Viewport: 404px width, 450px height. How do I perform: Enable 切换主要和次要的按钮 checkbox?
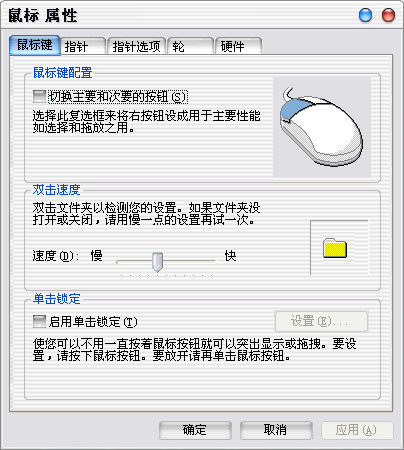tap(39, 96)
